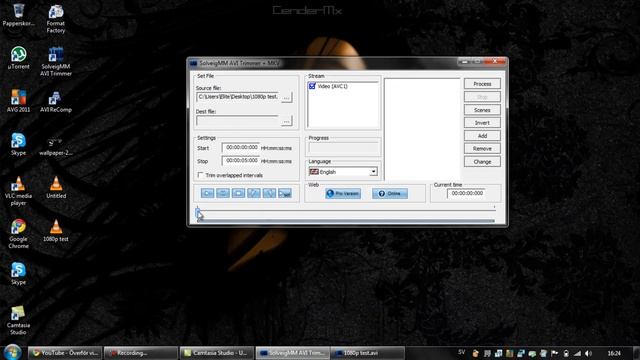
Task: Set the right marker with toolbar icon
Action: tap(269, 193)
